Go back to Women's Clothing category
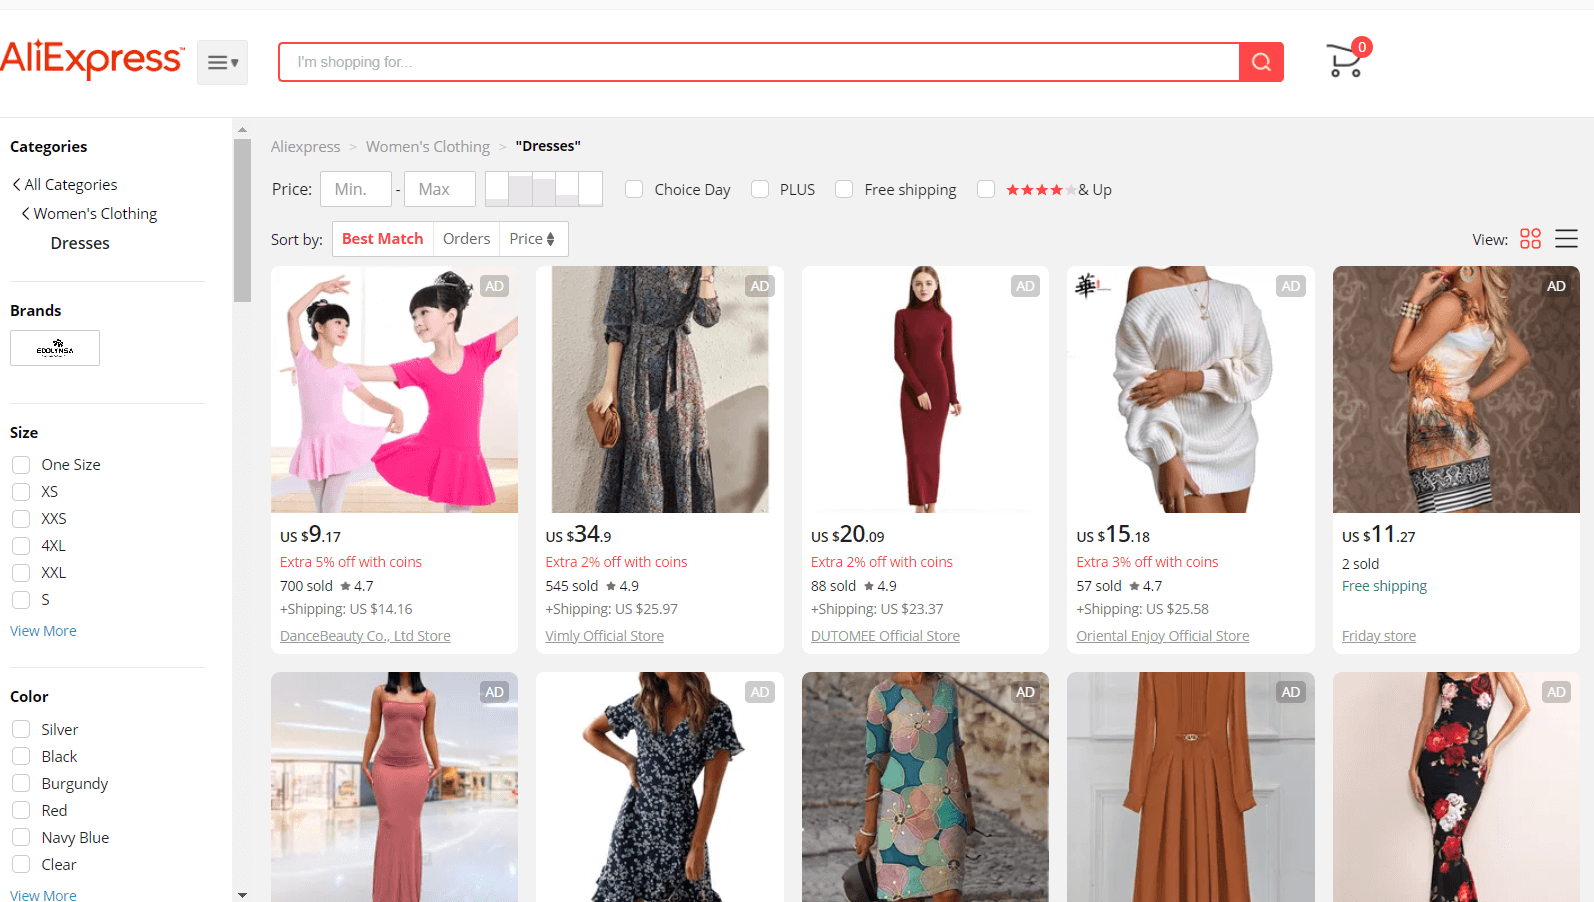The height and width of the screenshot is (902, 1594). [89, 214]
